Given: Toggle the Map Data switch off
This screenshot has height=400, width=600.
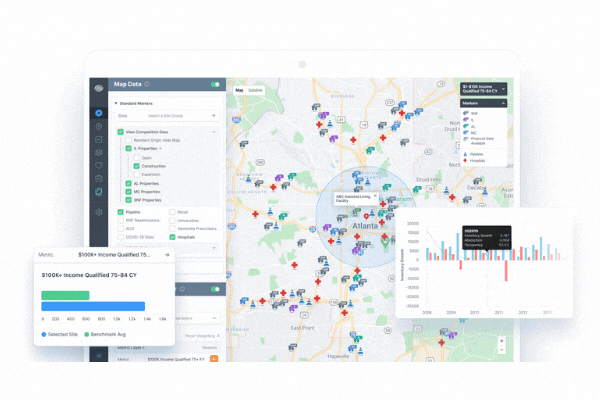Looking at the screenshot, I should 214,85.
